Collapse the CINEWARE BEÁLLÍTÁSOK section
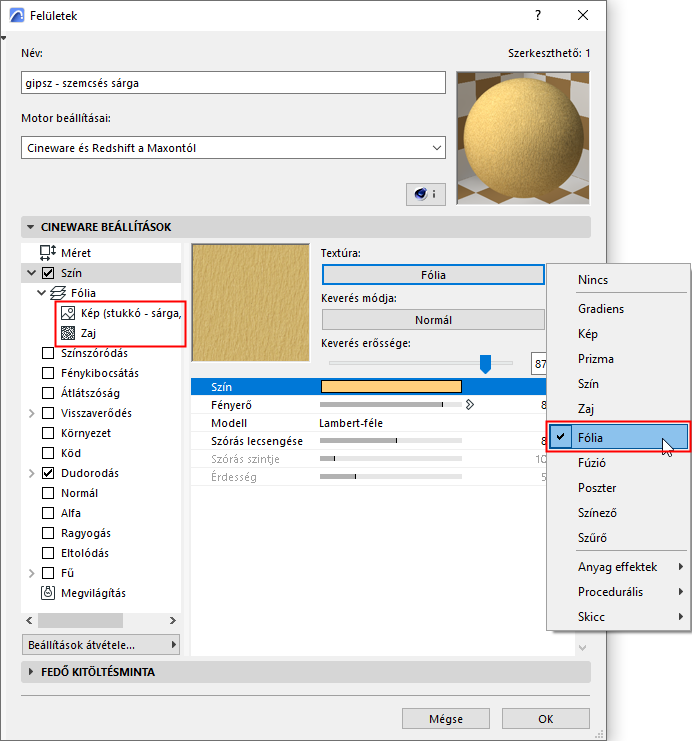This screenshot has height=741, width=692. click(x=31, y=227)
